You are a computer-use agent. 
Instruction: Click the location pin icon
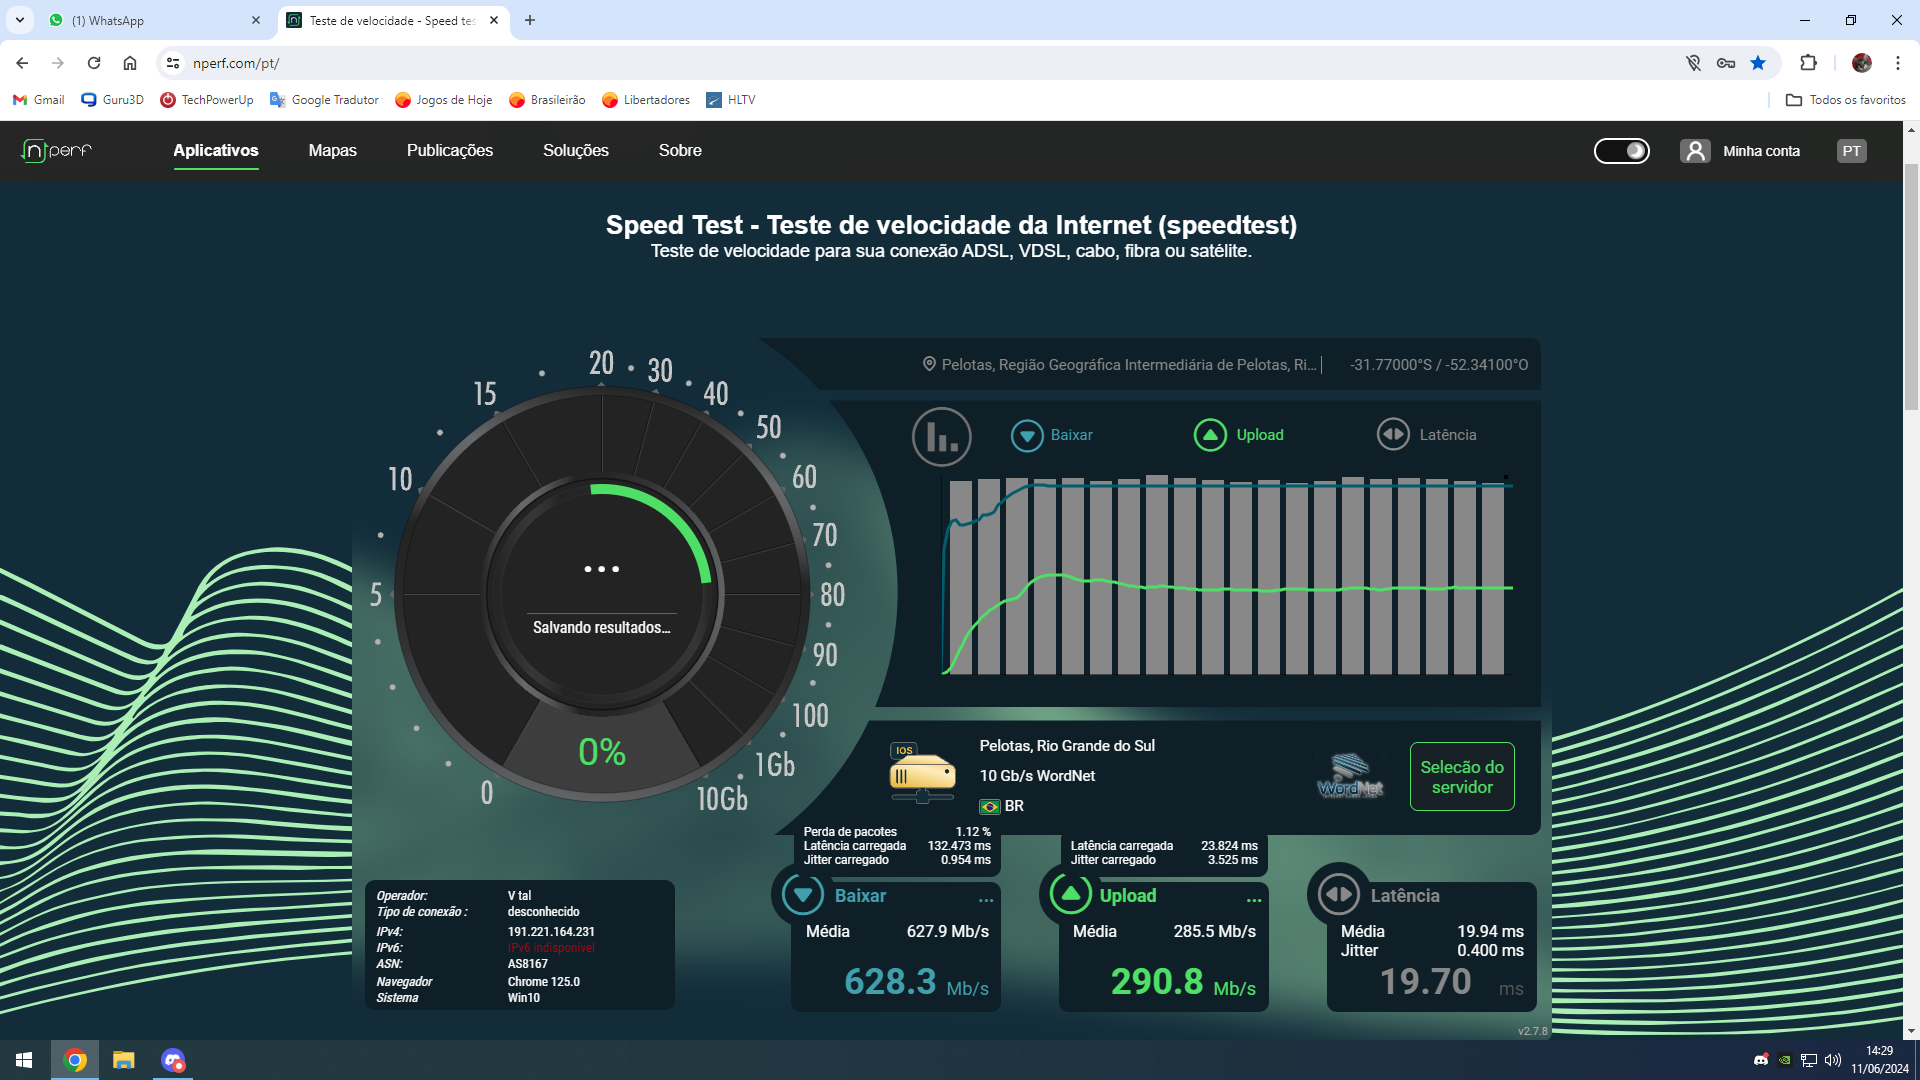click(929, 364)
